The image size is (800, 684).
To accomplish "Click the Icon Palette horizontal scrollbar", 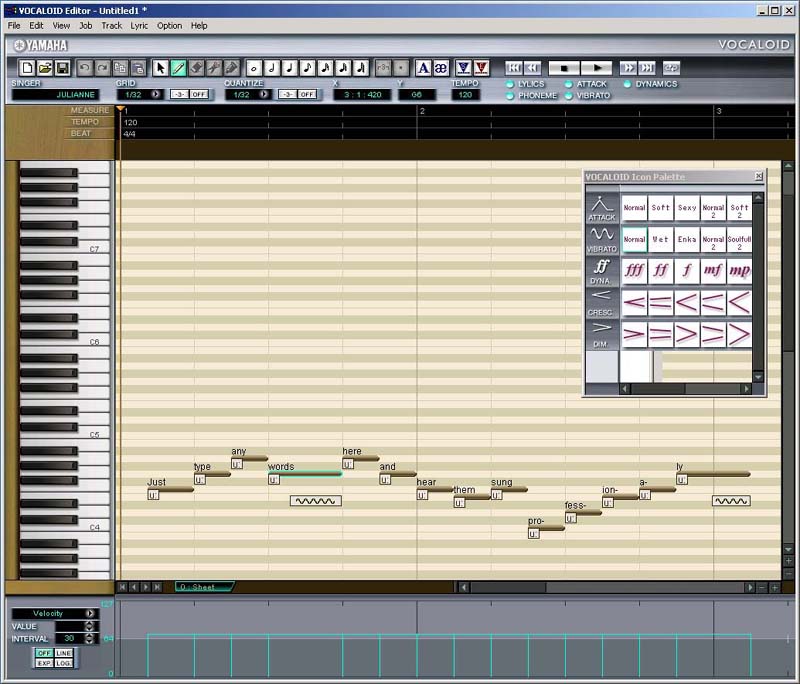I will coord(685,389).
